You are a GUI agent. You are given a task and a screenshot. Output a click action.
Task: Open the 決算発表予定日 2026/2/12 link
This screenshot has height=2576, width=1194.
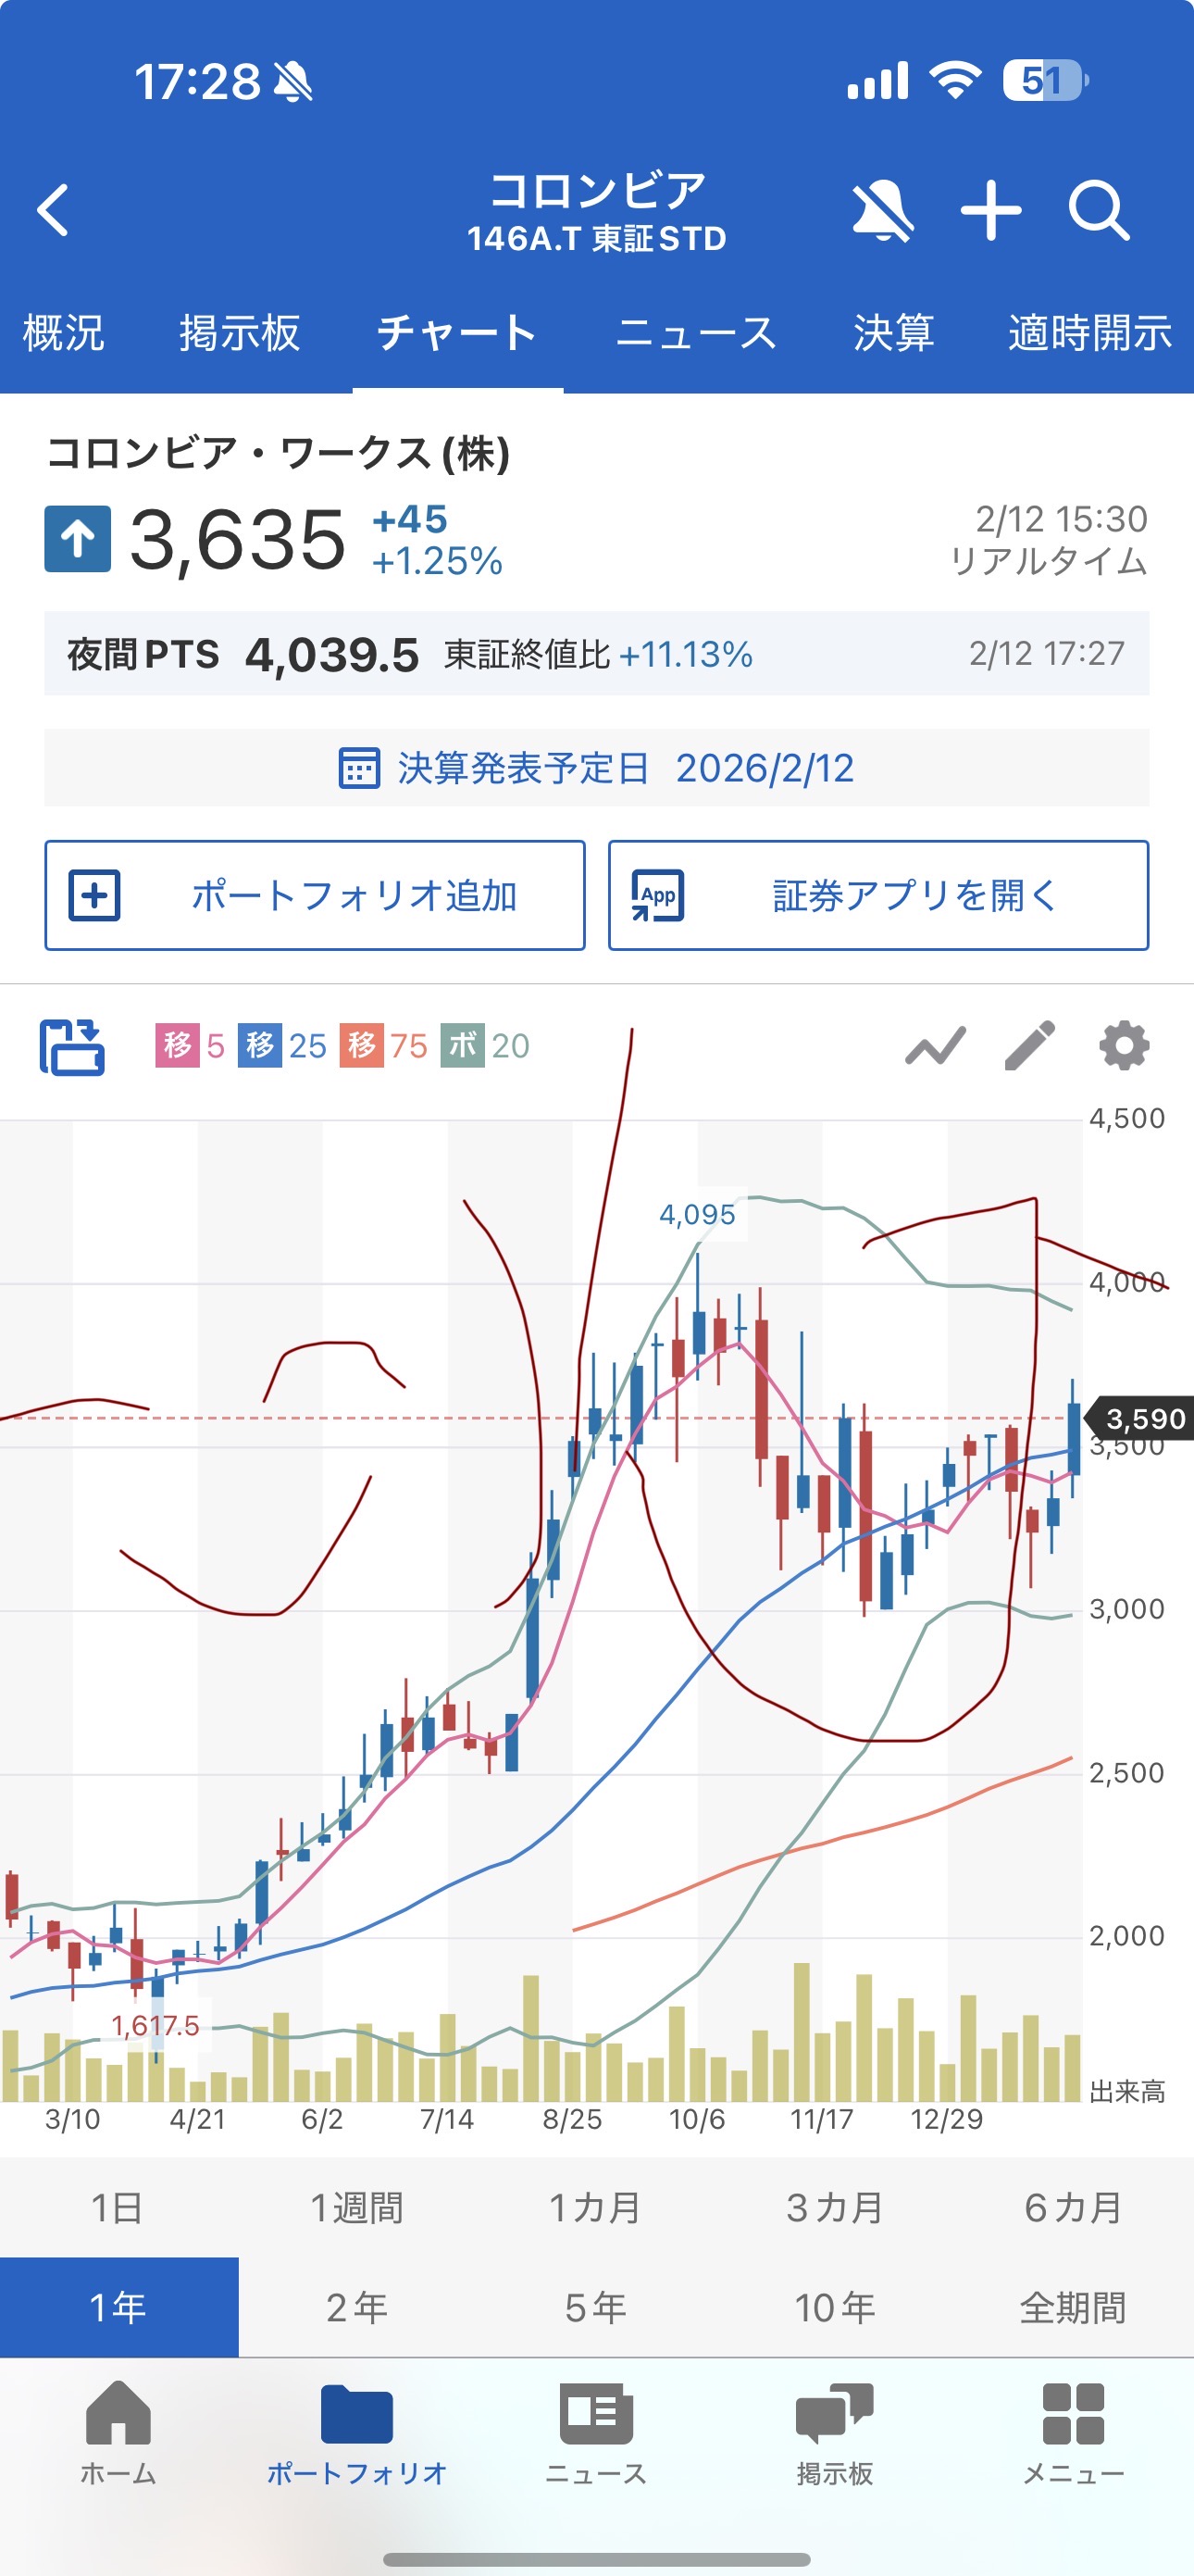point(597,768)
